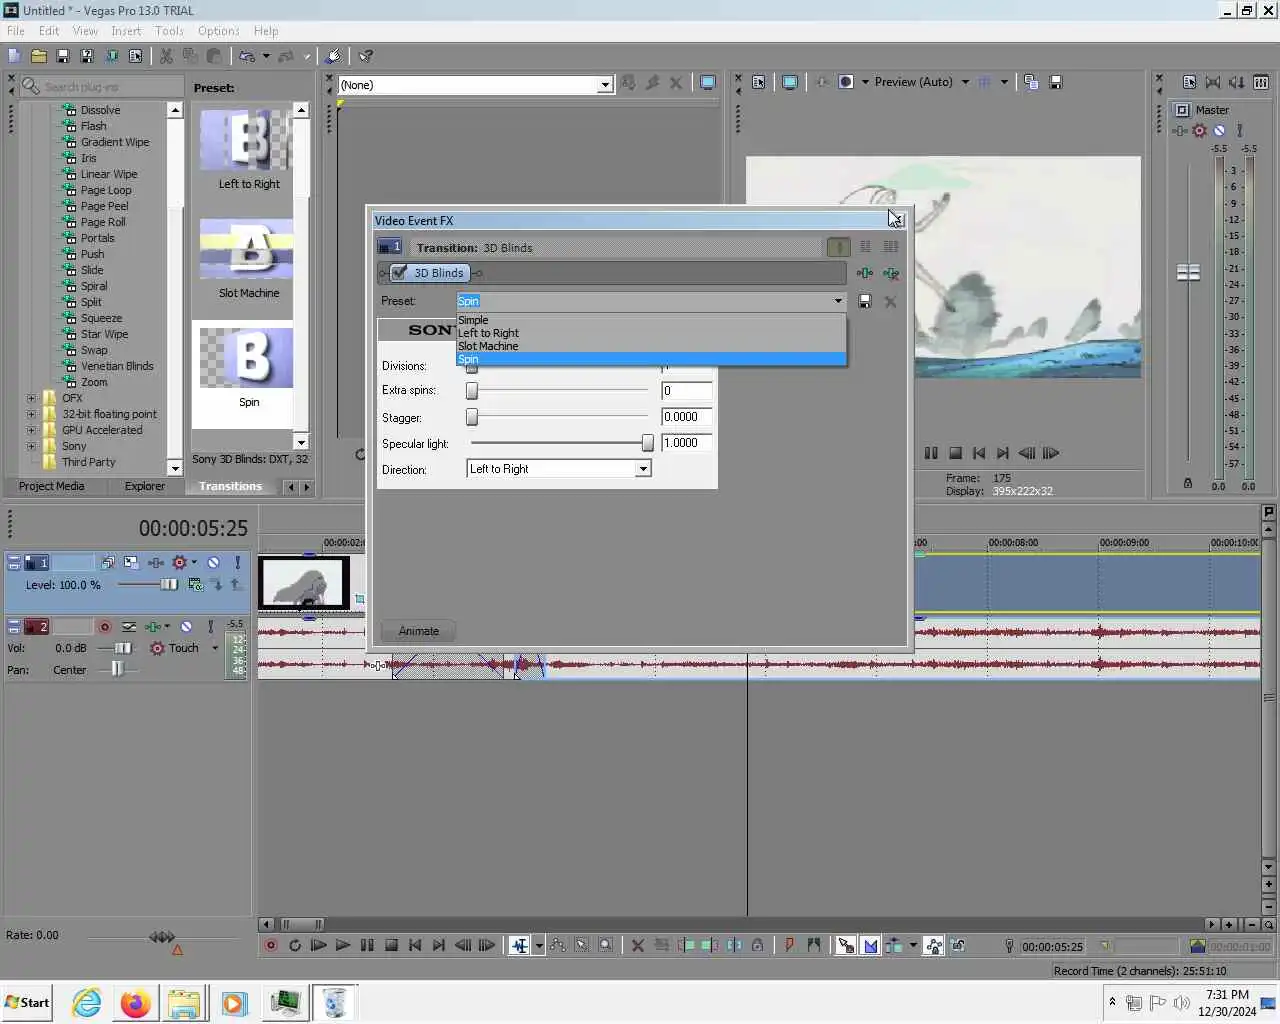Delete the preset using the X icon
Image resolution: width=1280 pixels, height=1024 pixels.
(890, 301)
